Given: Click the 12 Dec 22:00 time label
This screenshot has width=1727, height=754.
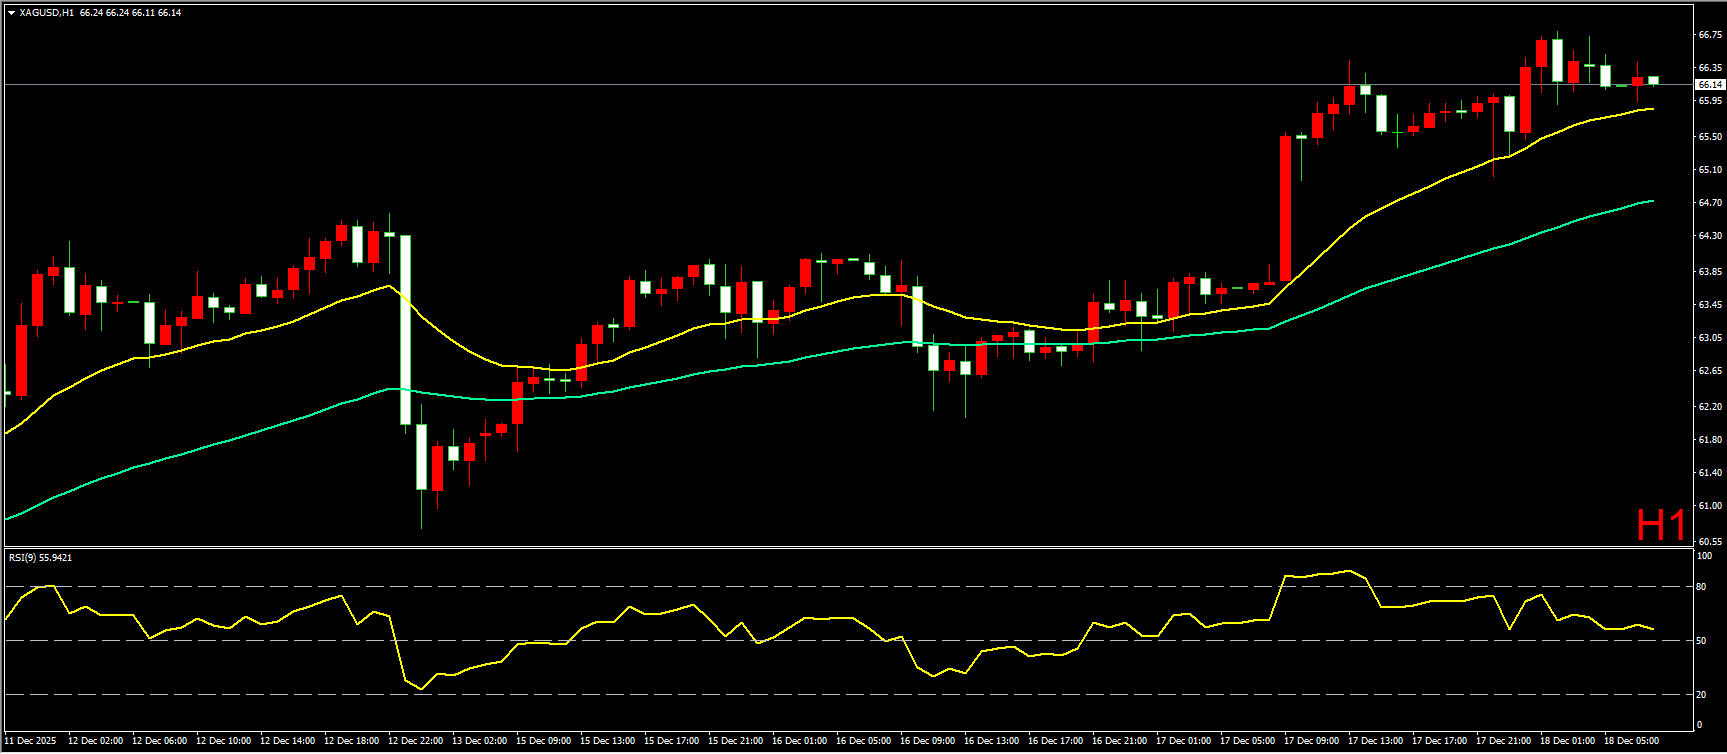Looking at the screenshot, I should [x=415, y=741].
